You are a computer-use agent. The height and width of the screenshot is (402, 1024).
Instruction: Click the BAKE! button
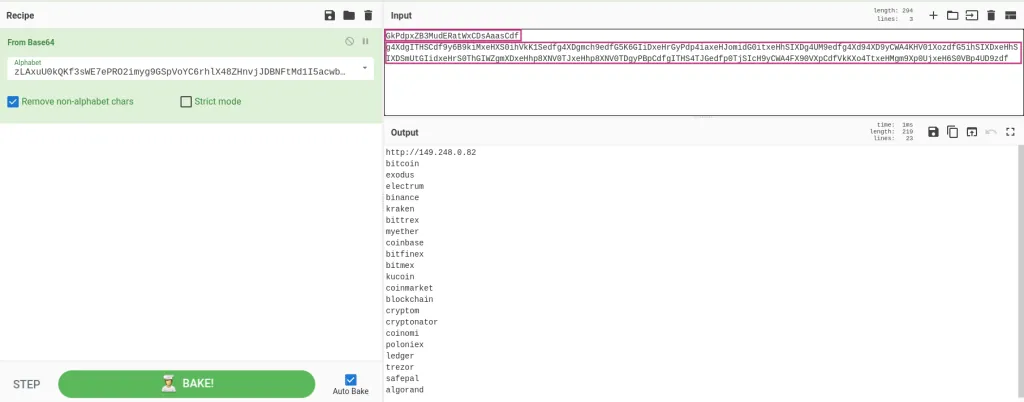[187, 384]
